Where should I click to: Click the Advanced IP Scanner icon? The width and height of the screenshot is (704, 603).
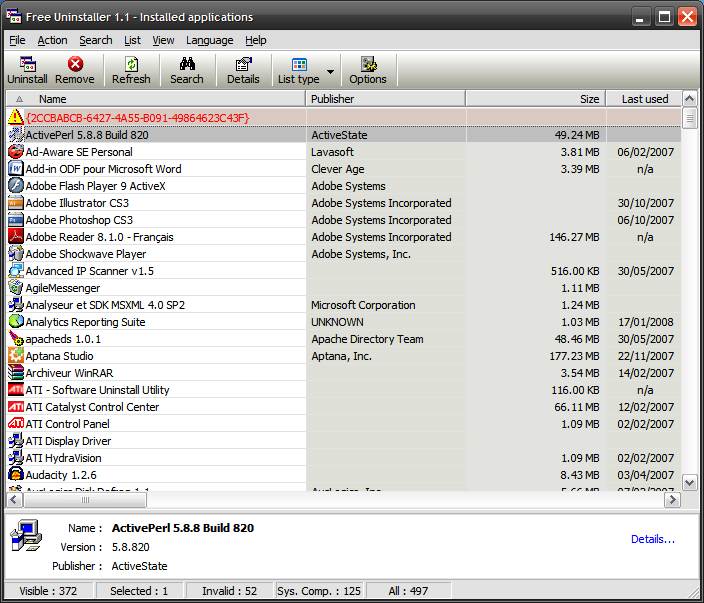16,271
